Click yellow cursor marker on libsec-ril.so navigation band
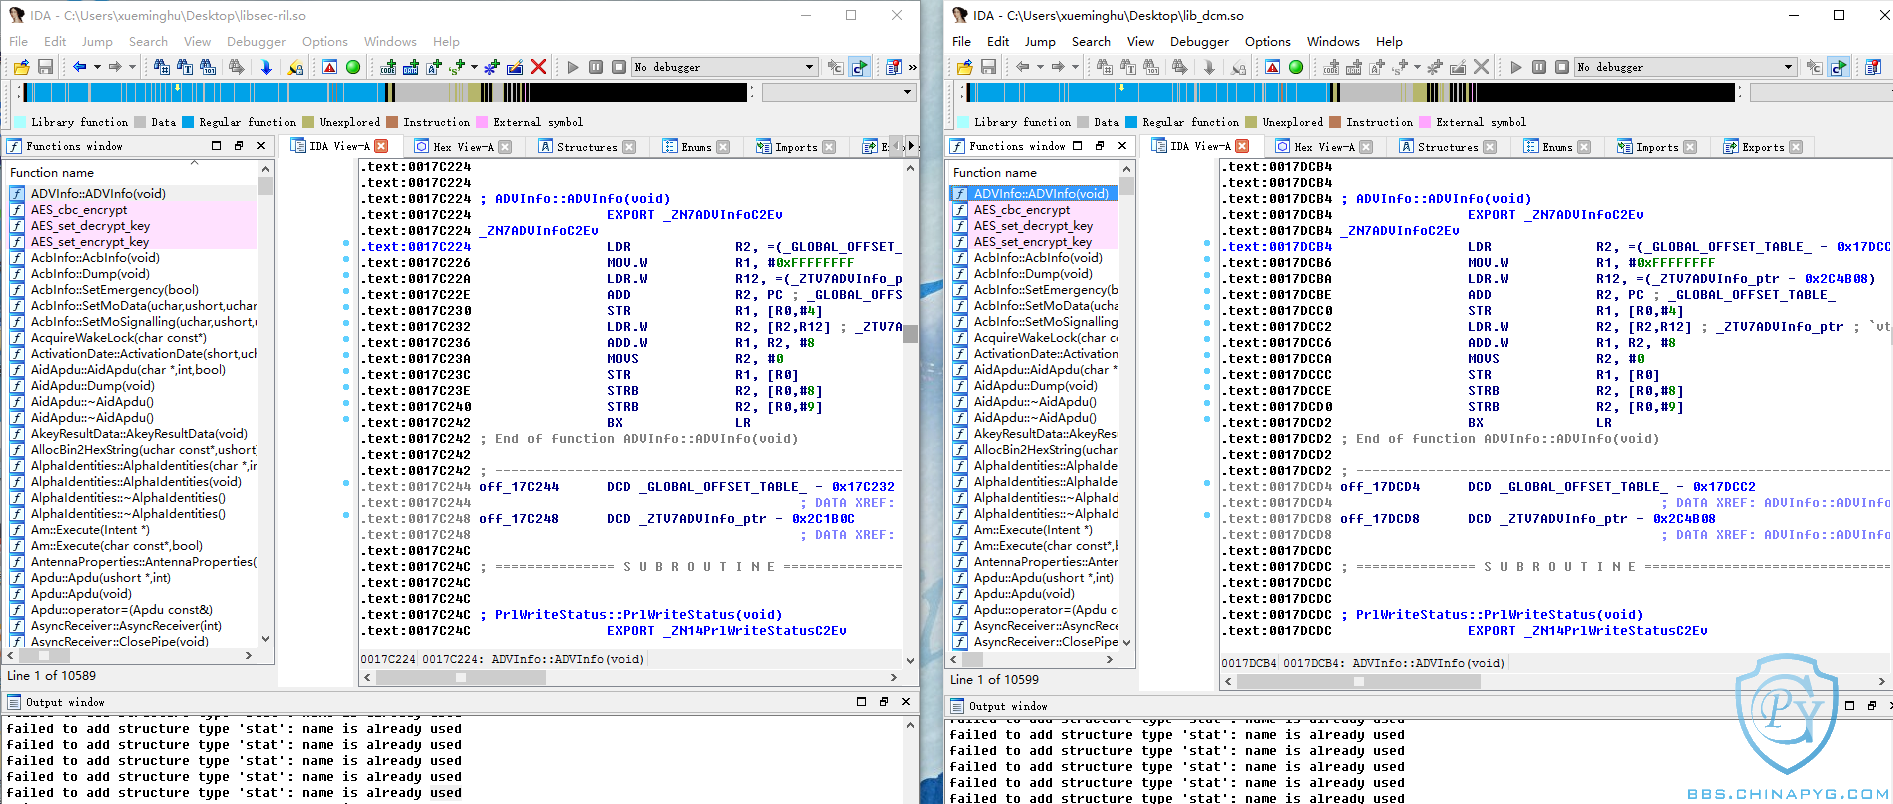The width and height of the screenshot is (1893, 804). click(177, 88)
